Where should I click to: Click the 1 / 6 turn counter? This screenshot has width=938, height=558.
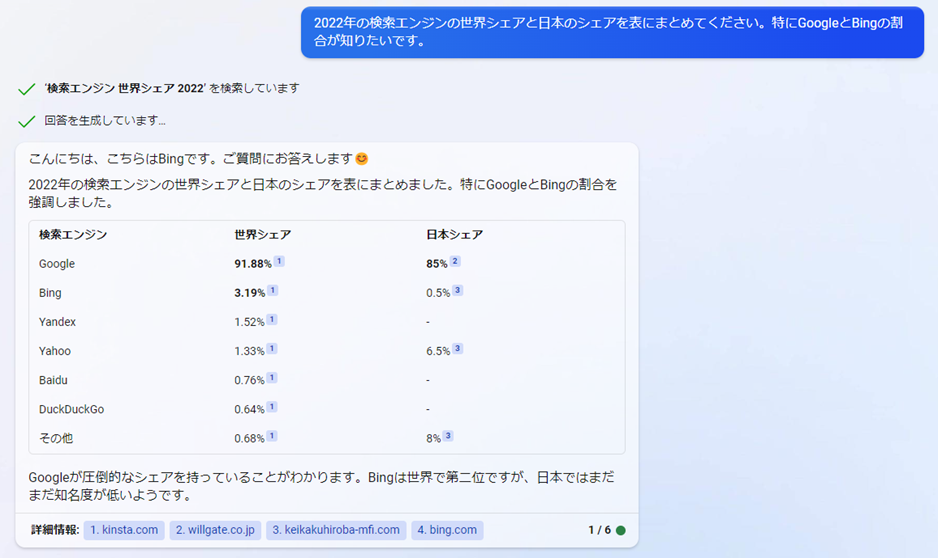point(599,530)
